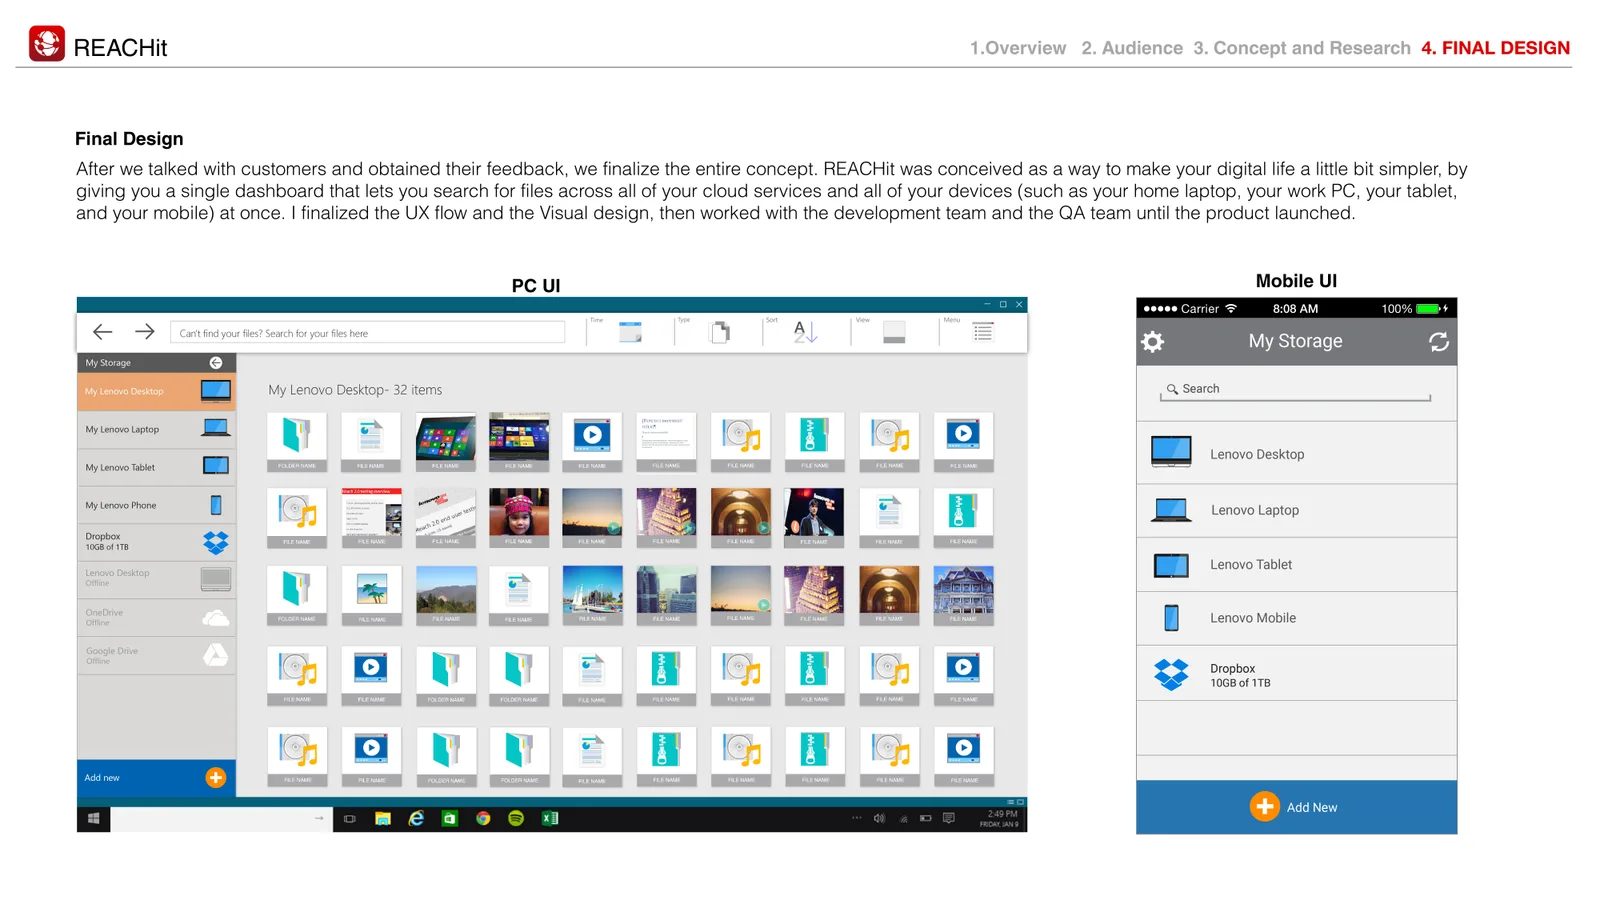Open the green Store icon on taskbar
The height and width of the screenshot is (900, 1600).
(450, 819)
